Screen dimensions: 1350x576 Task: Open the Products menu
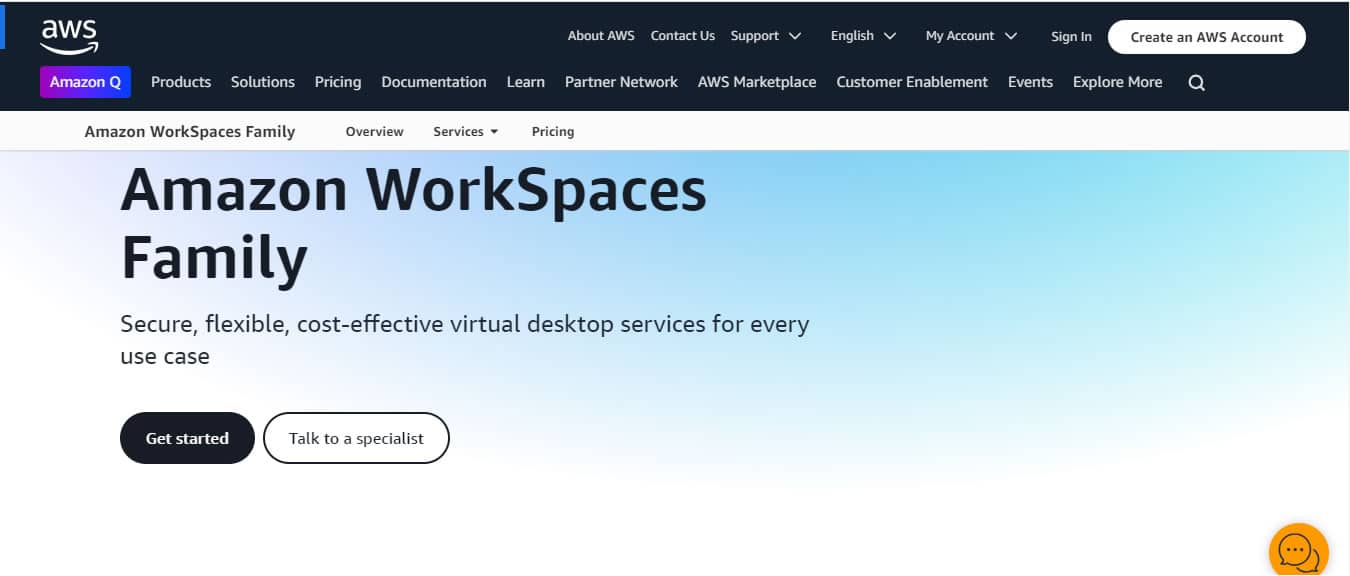[181, 82]
